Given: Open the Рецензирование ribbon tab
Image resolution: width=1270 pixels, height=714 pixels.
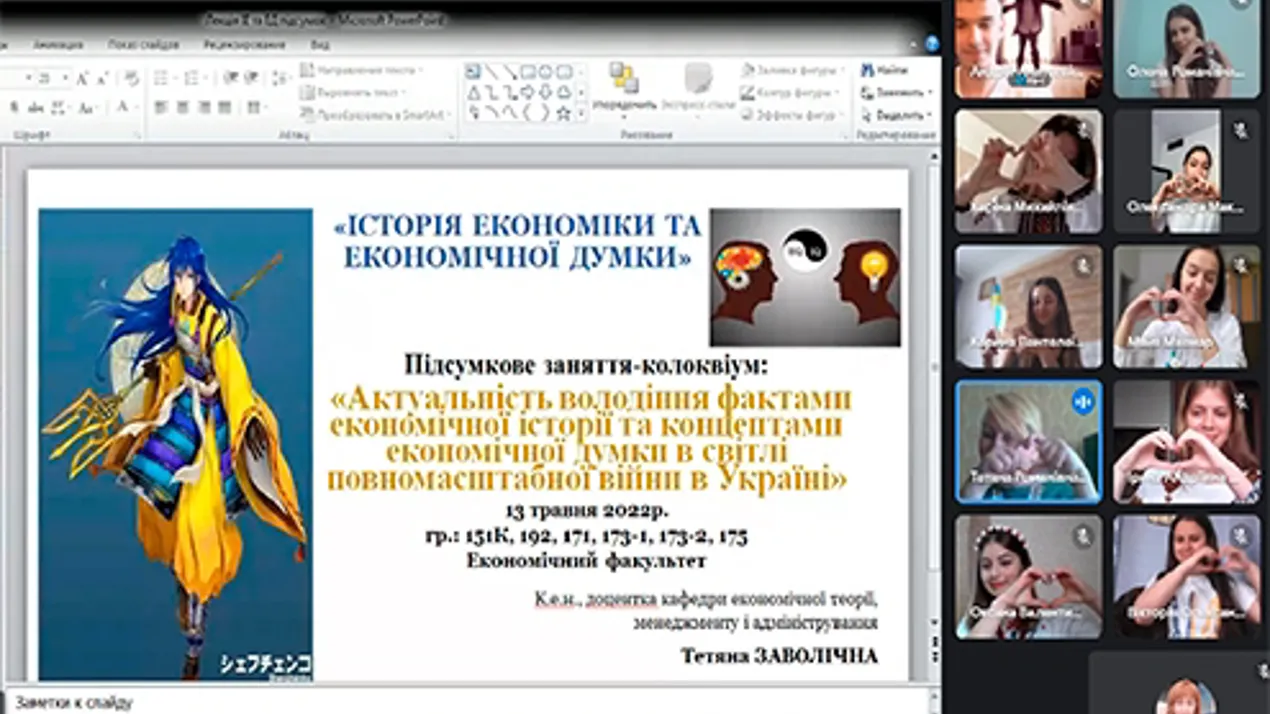Looking at the screenshot, I should pyautogui.click(x=245, y=45).
